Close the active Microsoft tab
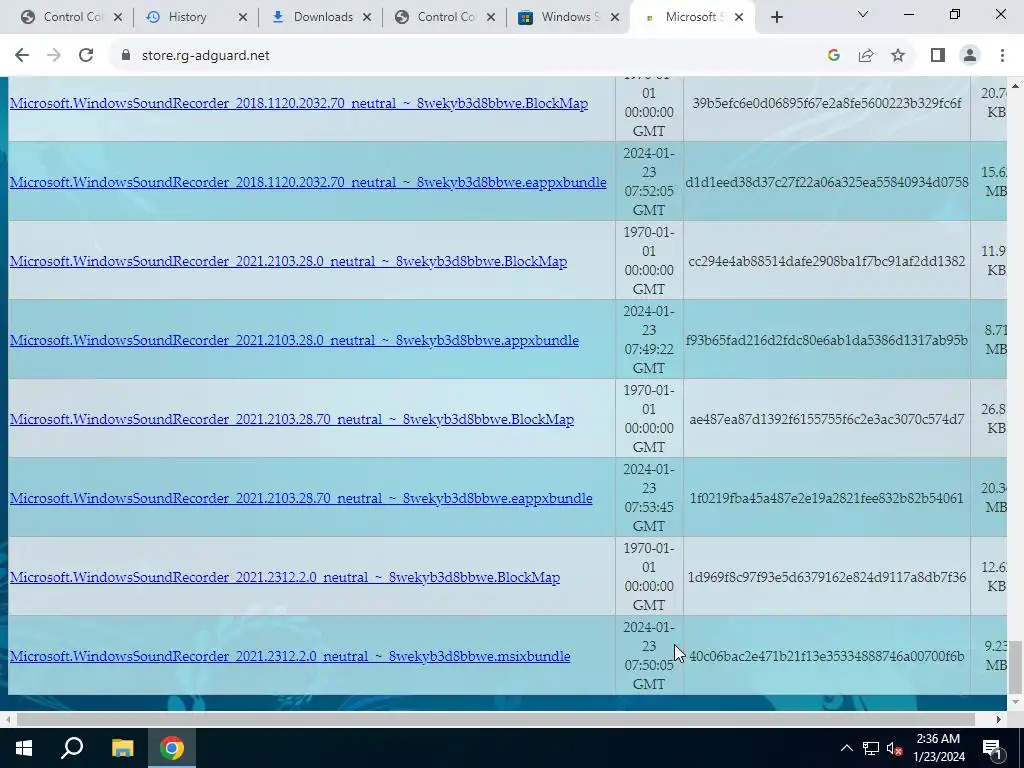The height and width of the screenshot is (768, 1024). [x=739, y=18]
